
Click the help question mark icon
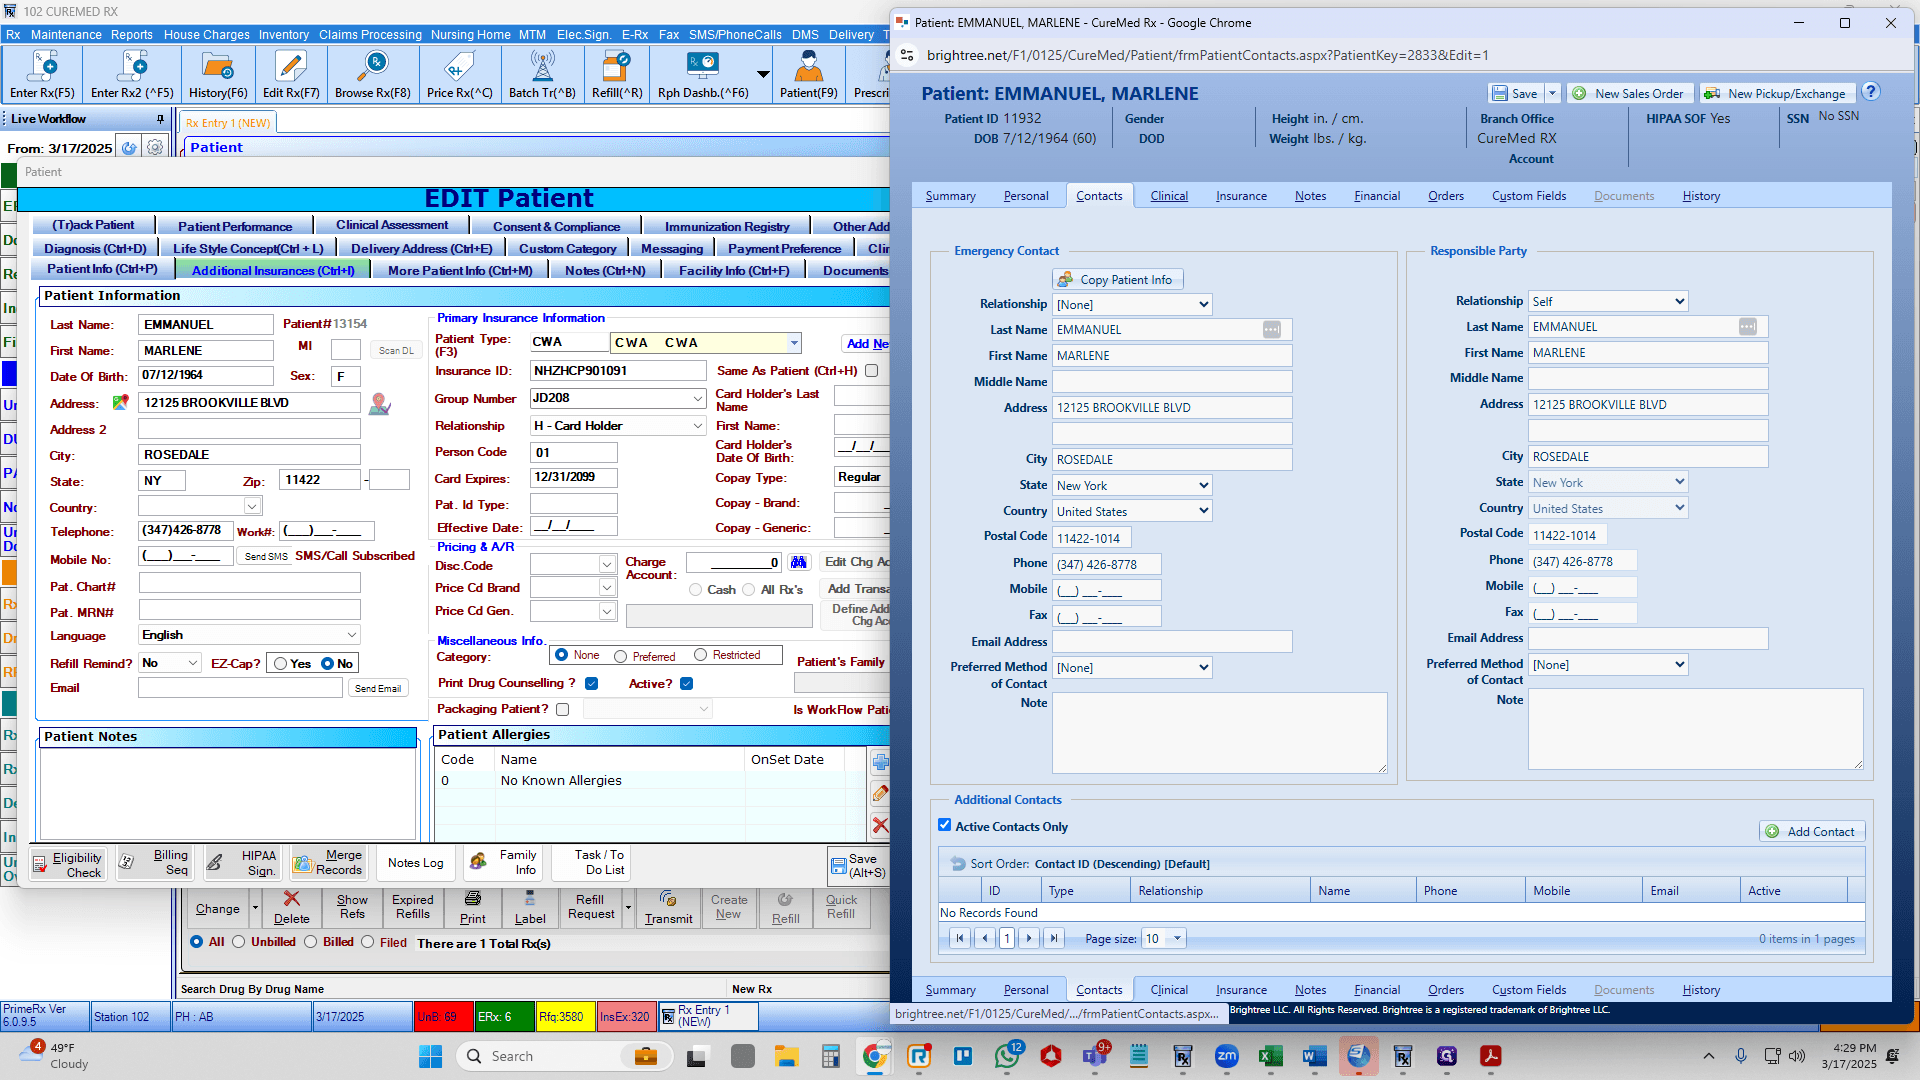coord(1871,92)
